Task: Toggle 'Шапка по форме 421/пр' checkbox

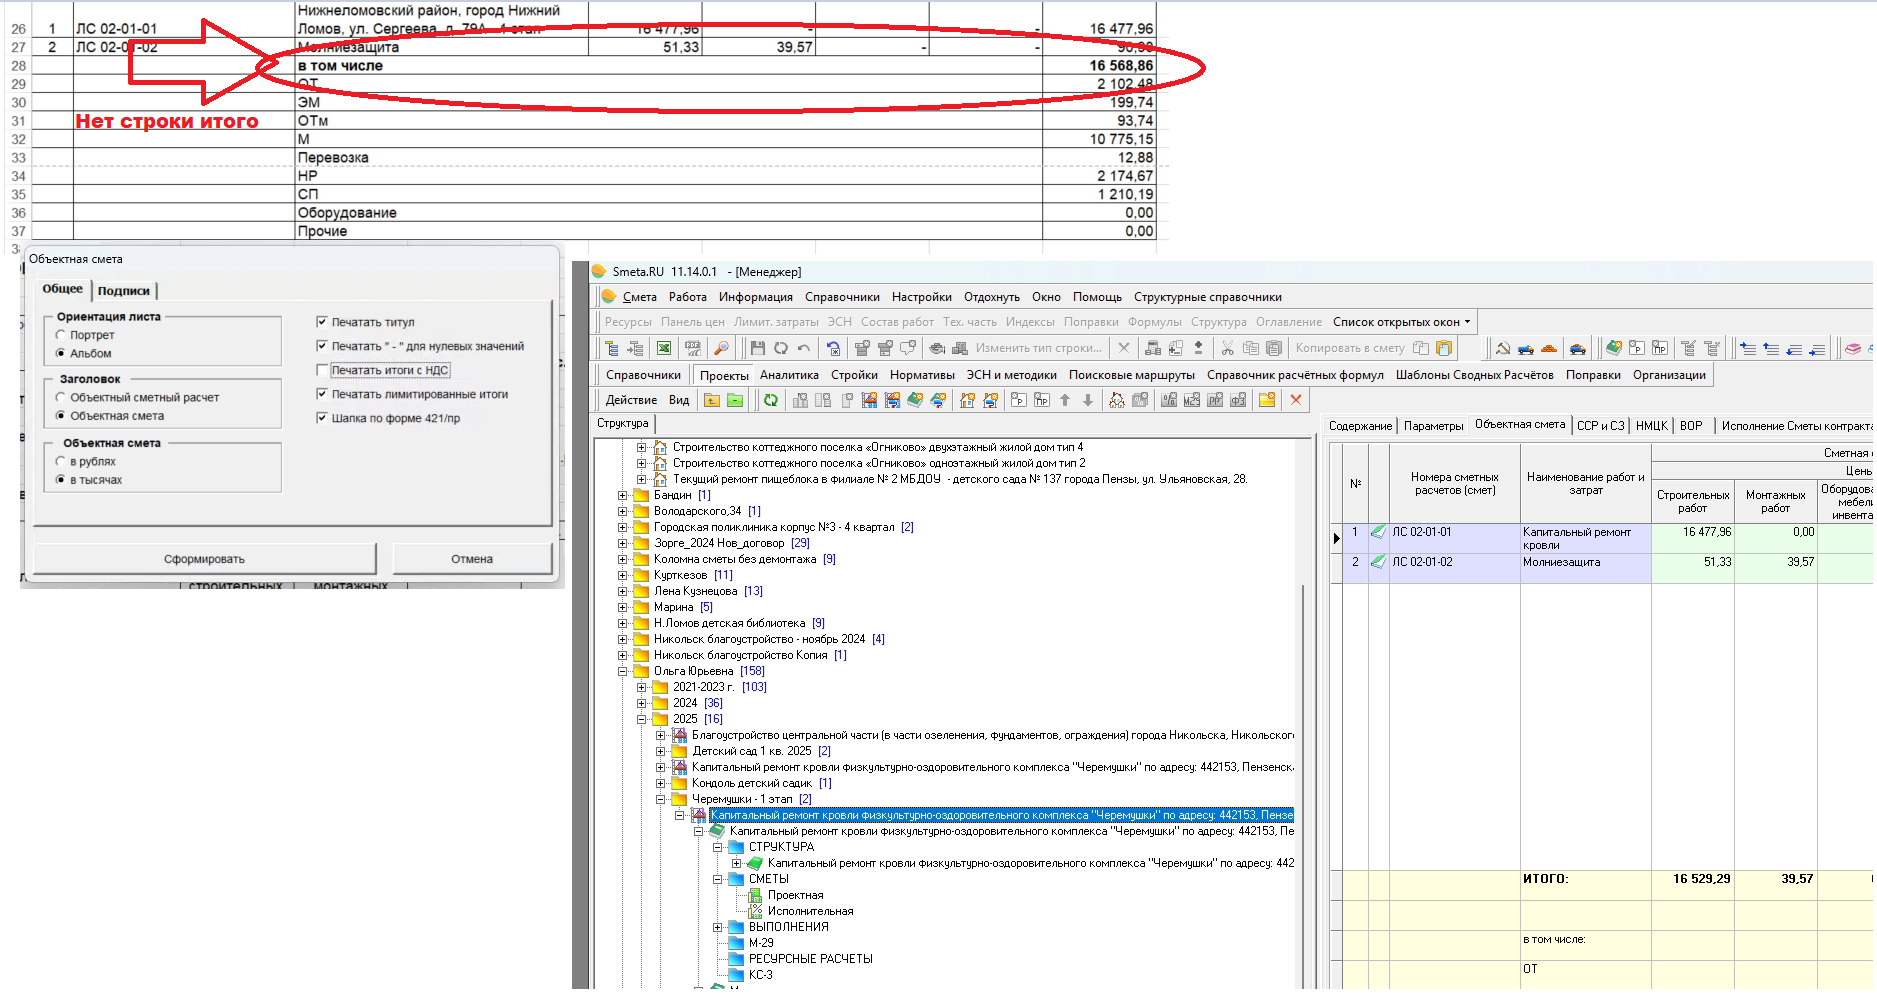Action: [x=322, y=418]
